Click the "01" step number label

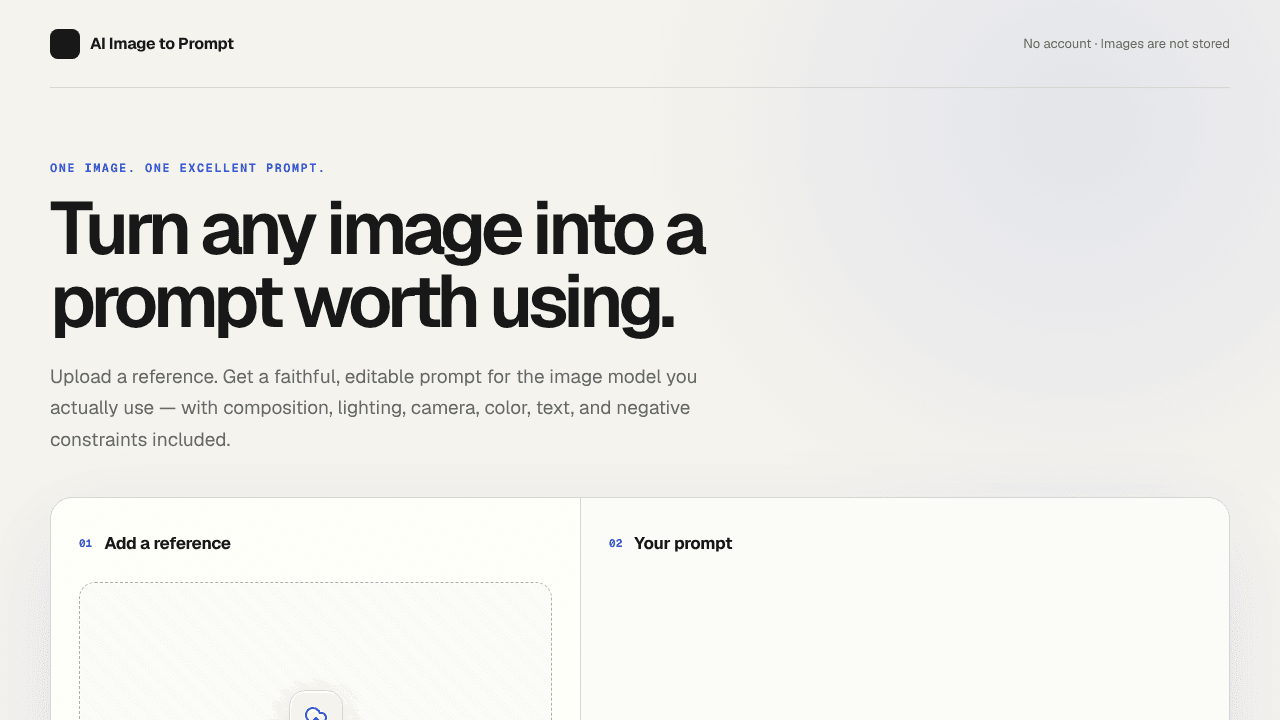[x=85, y=544]
